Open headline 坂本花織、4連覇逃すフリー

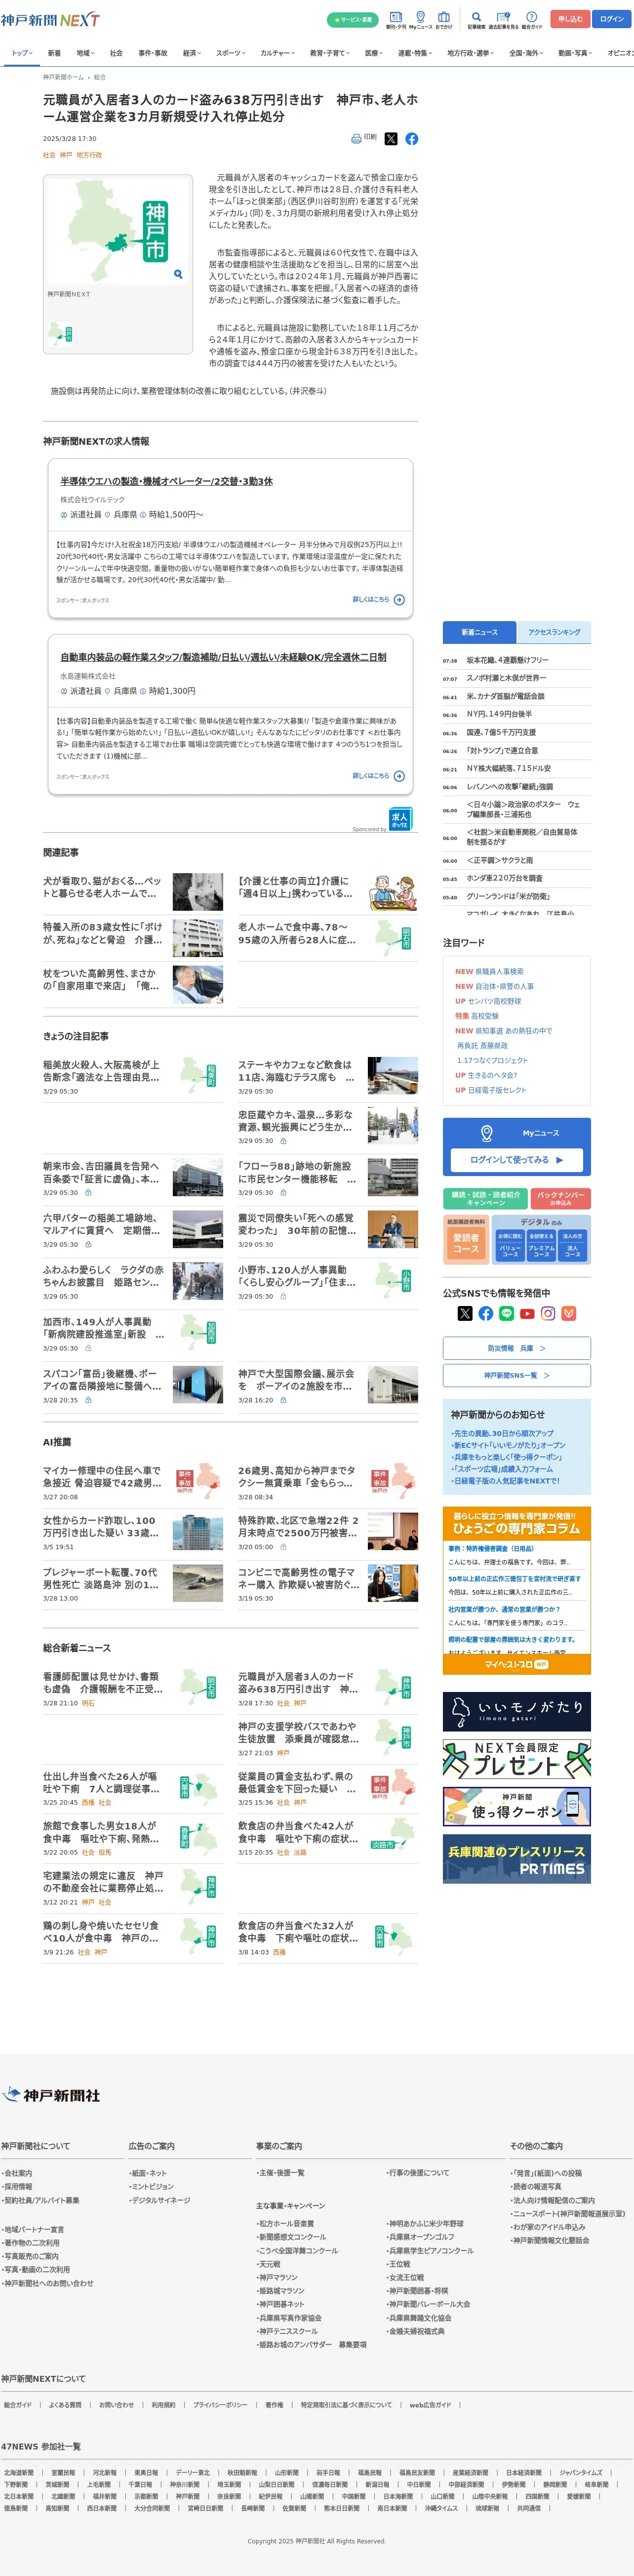507,660
